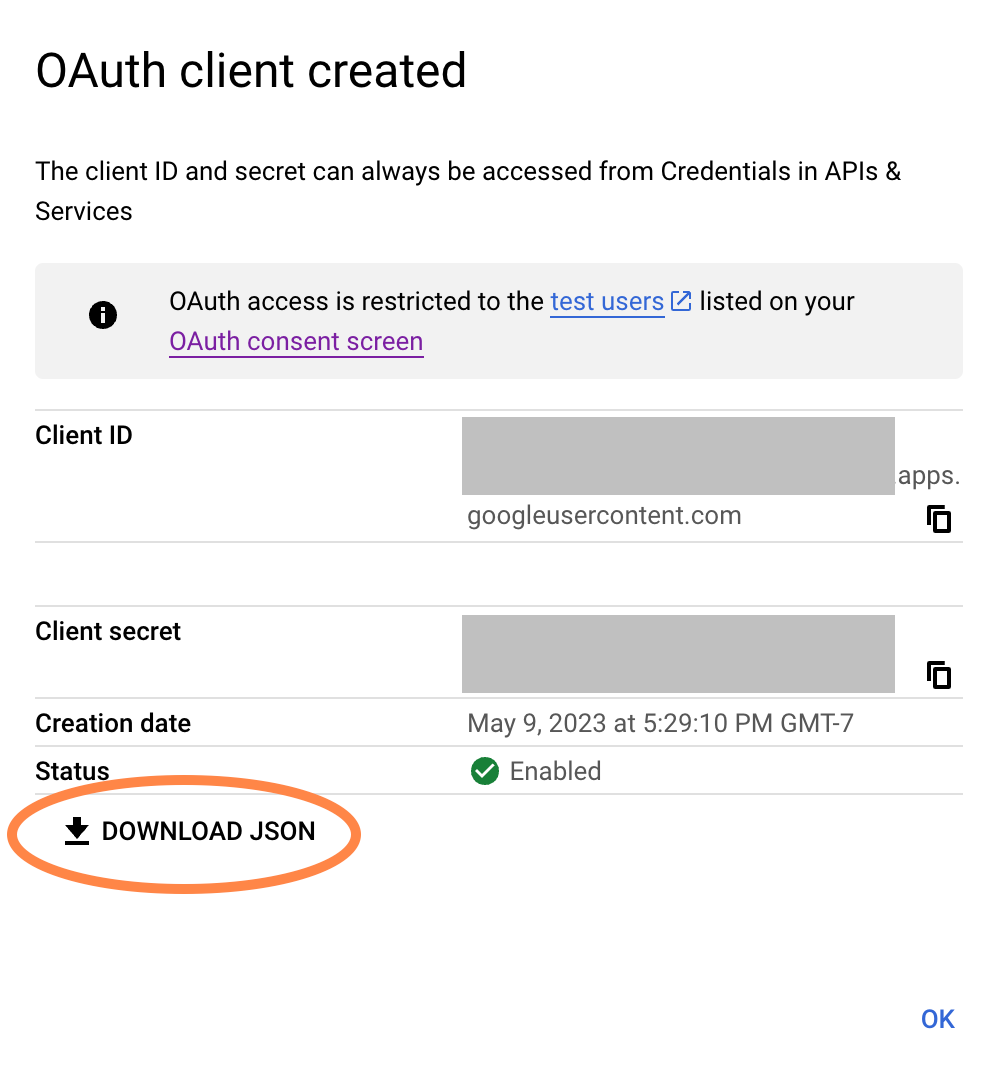
Task: Click the external link icon after test users
Action: point(682,299)
